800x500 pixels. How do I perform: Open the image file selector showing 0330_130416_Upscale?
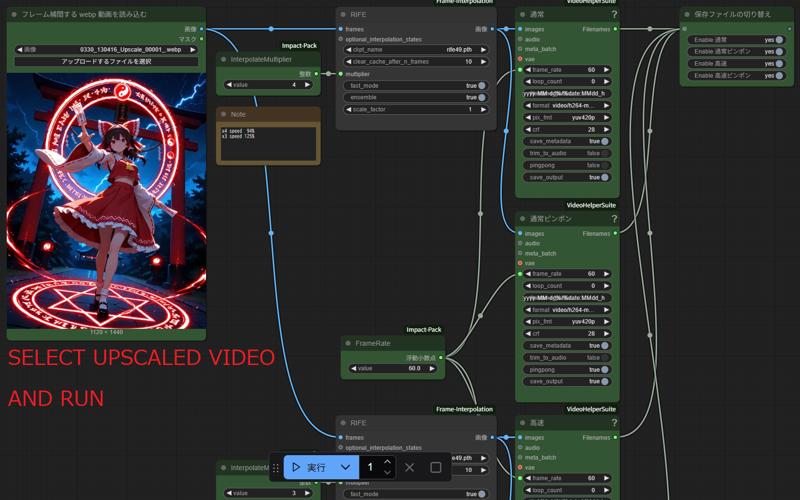click(106, 49)
